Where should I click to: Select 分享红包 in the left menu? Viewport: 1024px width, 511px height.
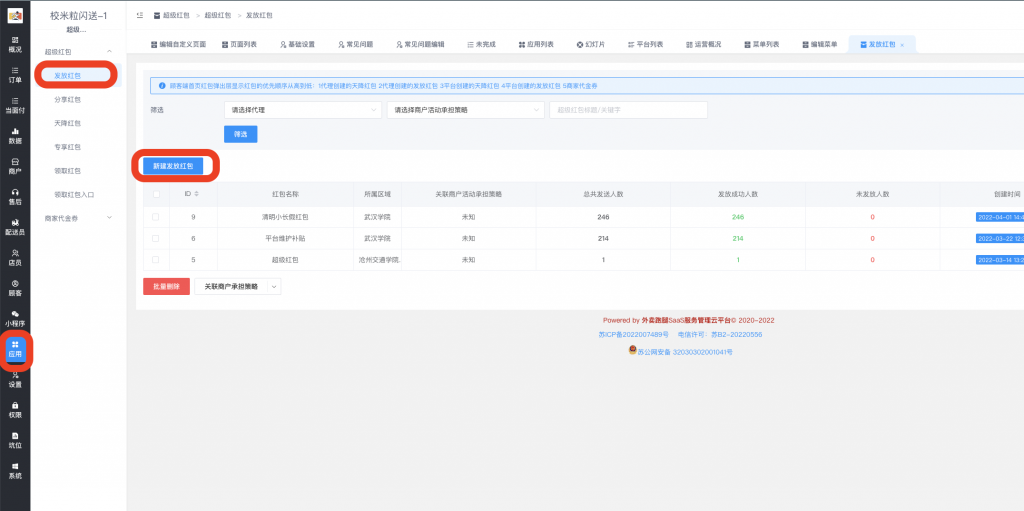[67, 99]
